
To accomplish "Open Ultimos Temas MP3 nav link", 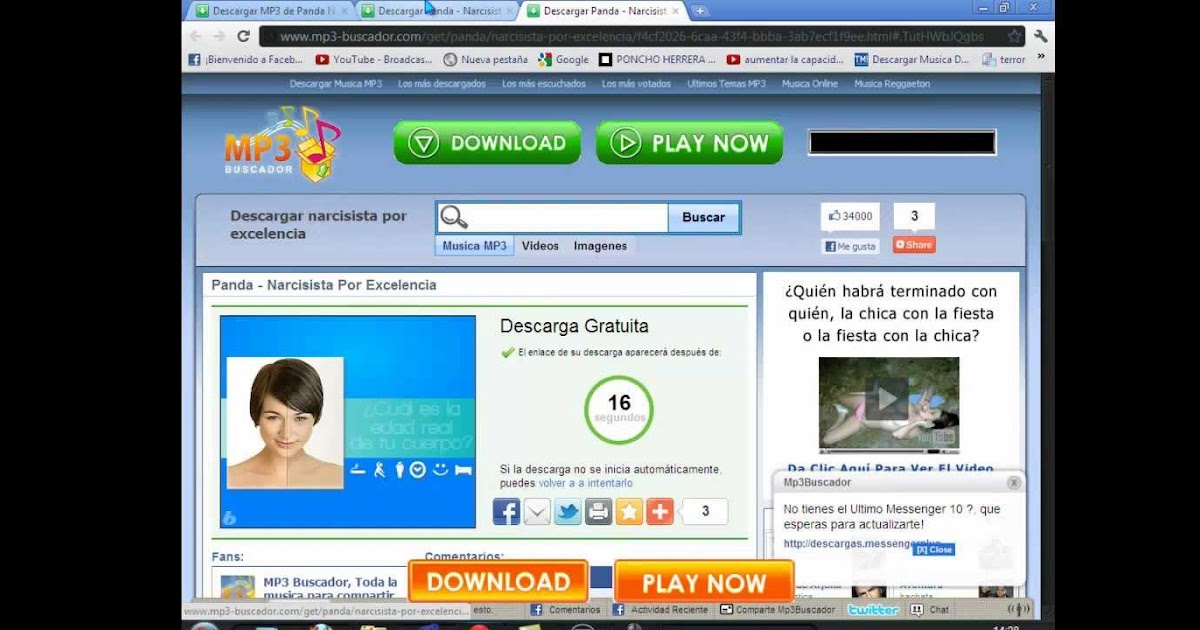I will coord(726,84).
